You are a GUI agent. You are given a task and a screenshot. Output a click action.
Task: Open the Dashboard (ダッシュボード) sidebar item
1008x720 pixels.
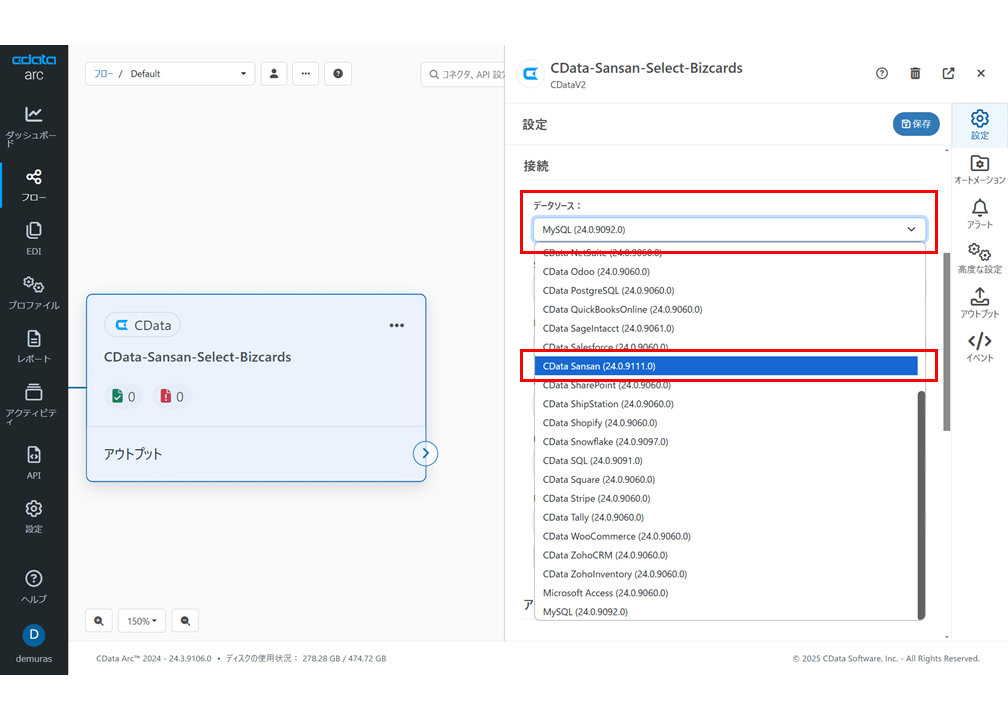(x=33, y=126)
